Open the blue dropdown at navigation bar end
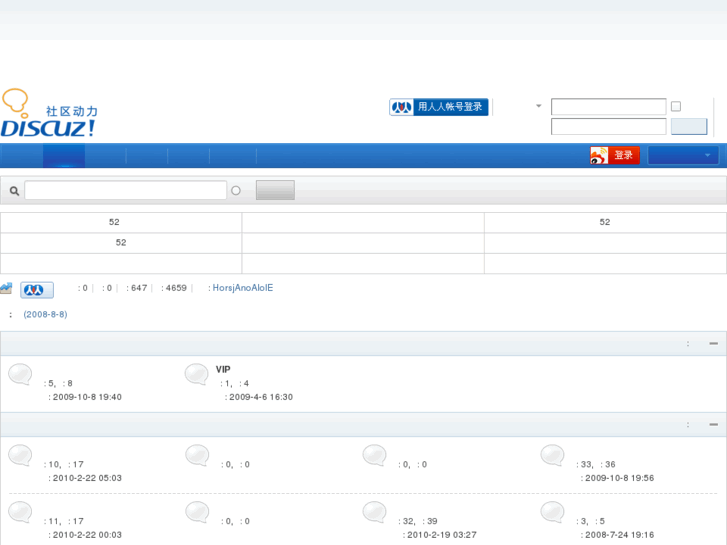The image size is (727, 545). click(683, 155)
